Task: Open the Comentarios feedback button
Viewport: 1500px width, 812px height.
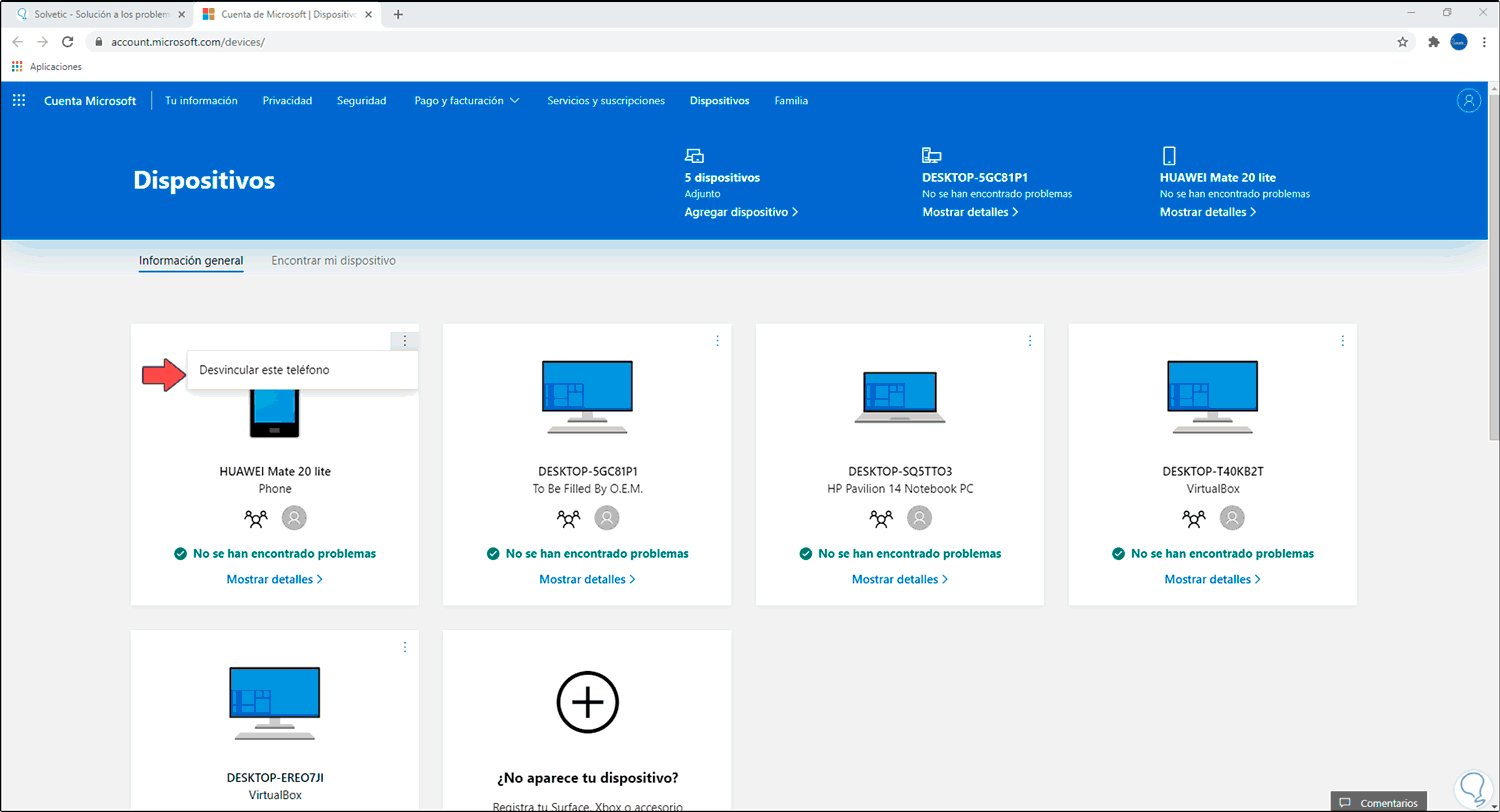Action: (x=1378, y=803)
